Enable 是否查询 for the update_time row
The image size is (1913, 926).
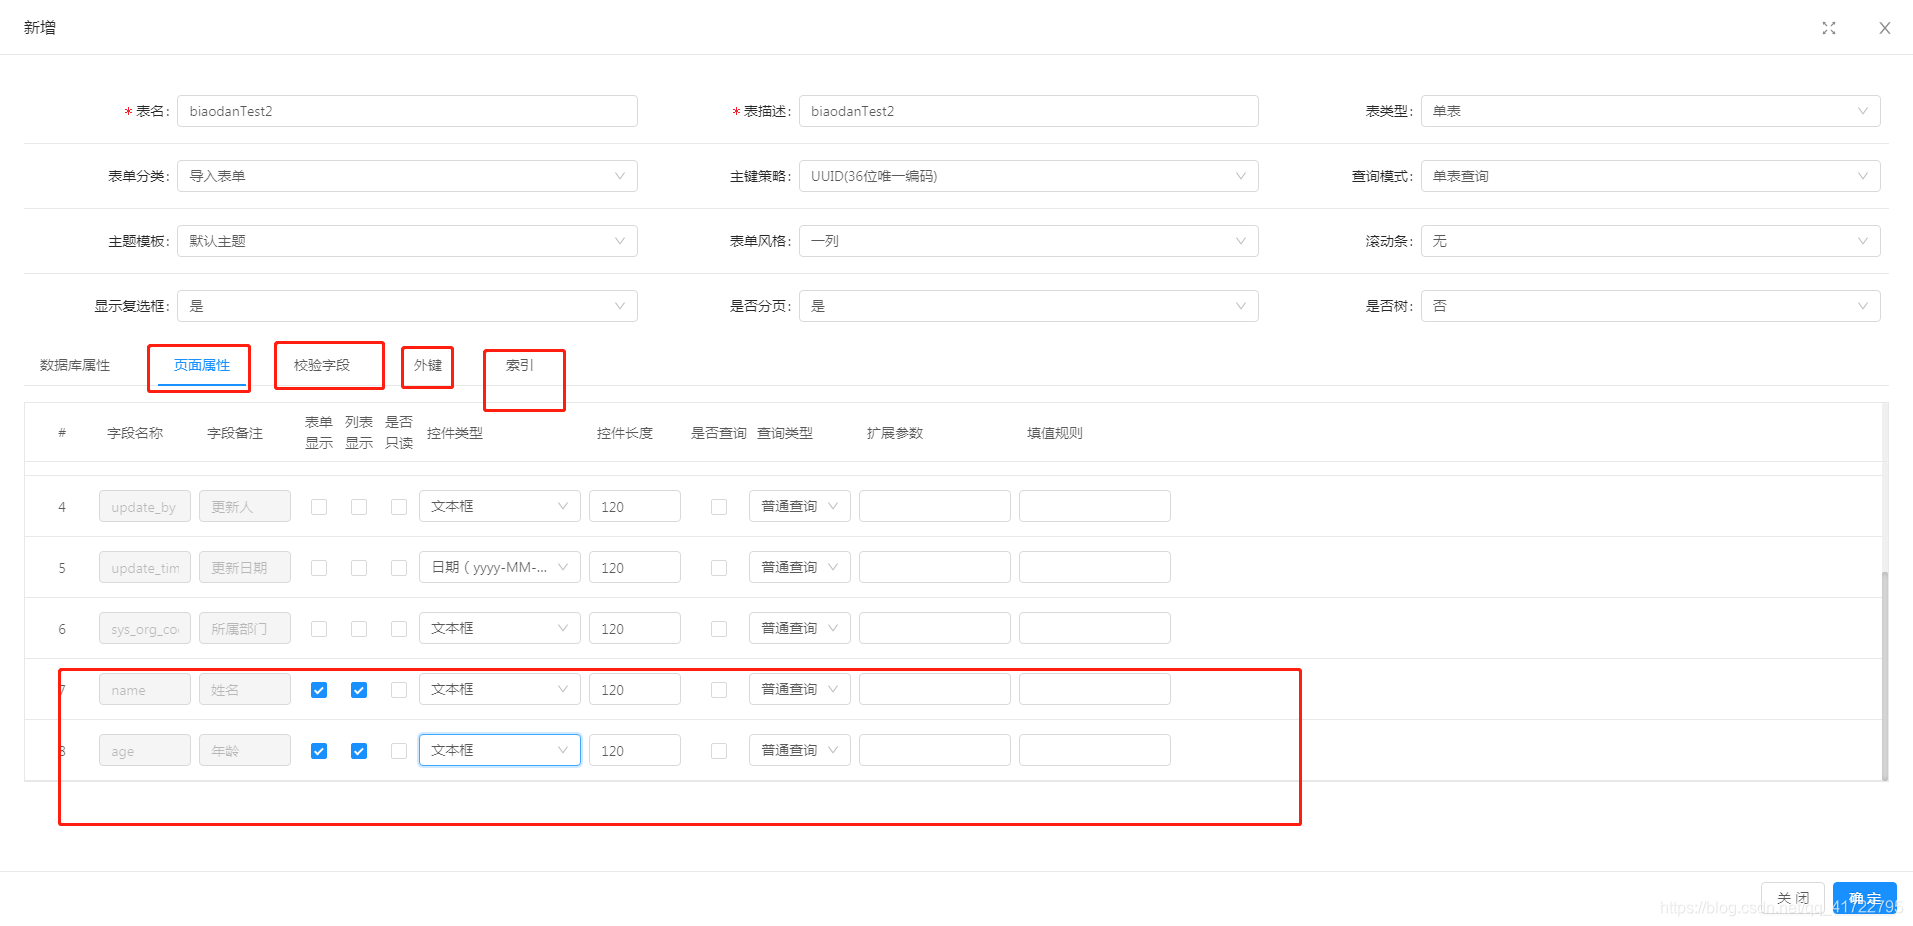point(719,568)
